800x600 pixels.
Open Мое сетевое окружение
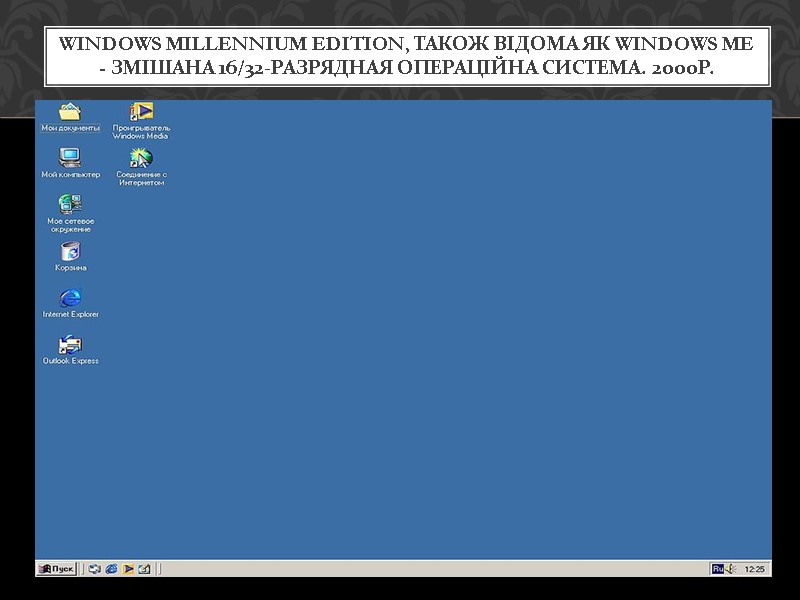pyautogui.click(x=68, y=205)
